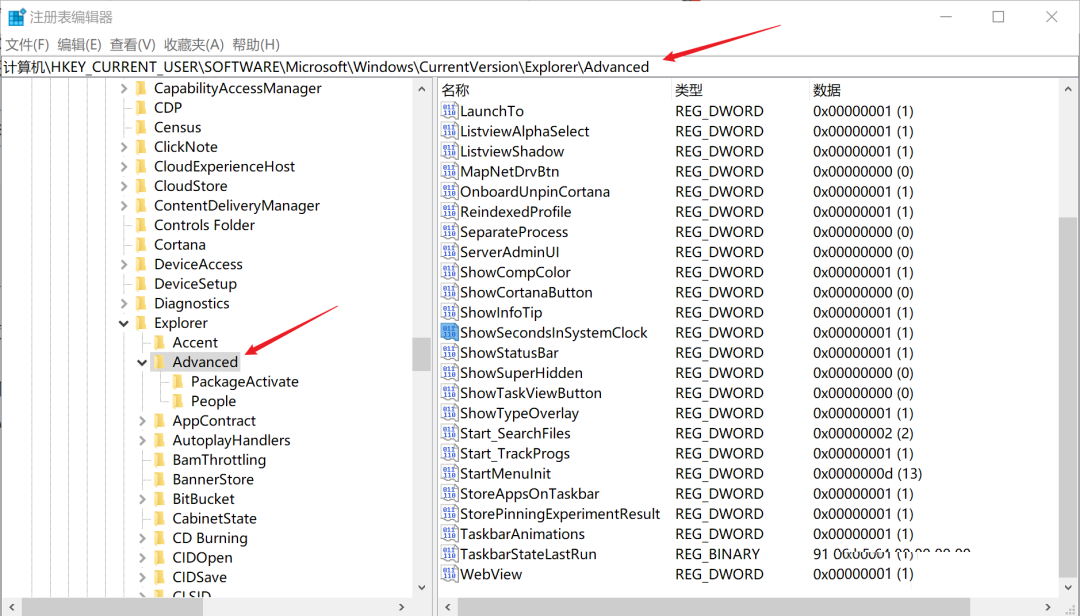The image size is (1080, 616).
Task: Expand the Diagnostics node
Action: (123, 303)
